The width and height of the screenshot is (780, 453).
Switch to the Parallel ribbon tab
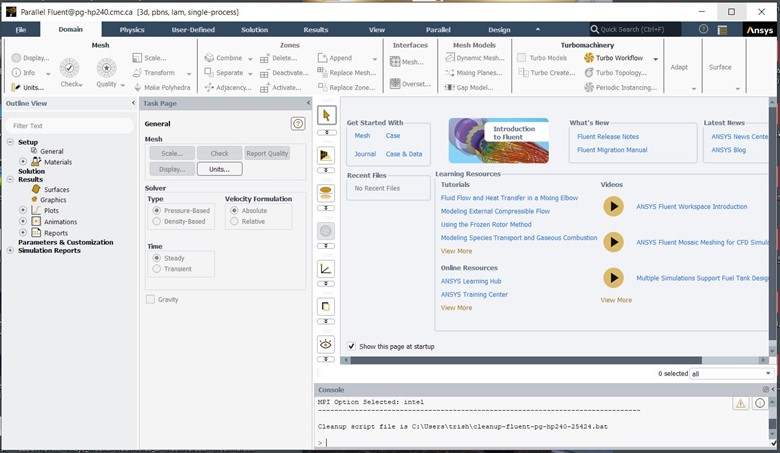pyautogui.click(x=438, y=30)
